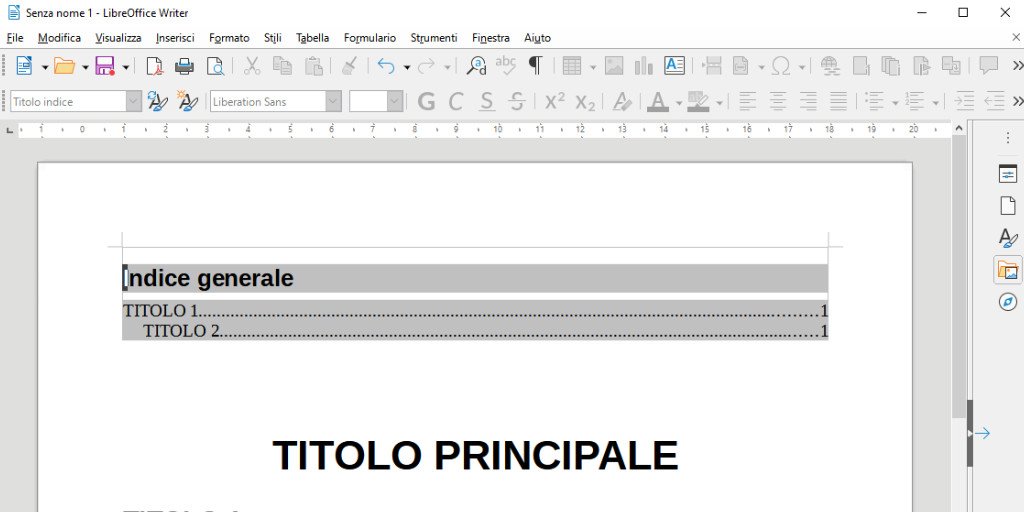Open recent documents dropdown arrow next to folder

pyautogui.click(x=84, y=67)
